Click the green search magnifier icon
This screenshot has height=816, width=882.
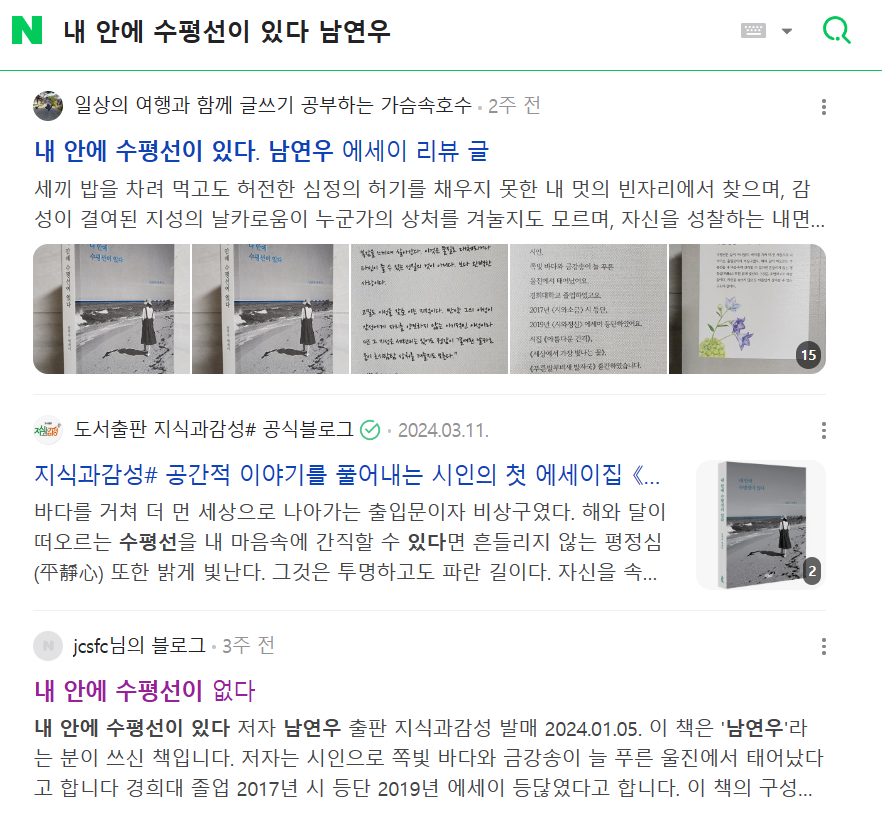[836, 30]
